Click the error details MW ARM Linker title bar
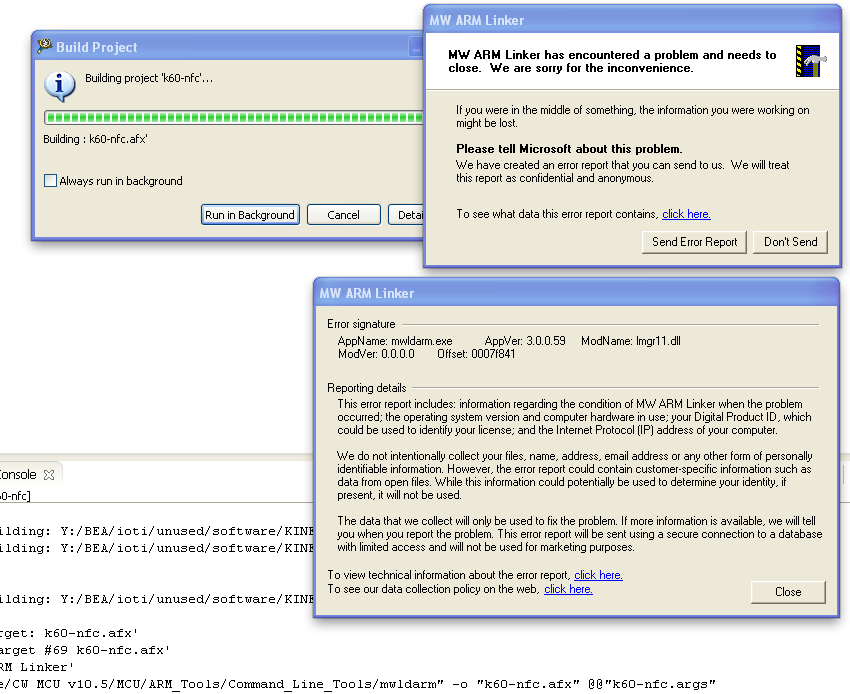850x694 pixels. click(x=576, y=293)
